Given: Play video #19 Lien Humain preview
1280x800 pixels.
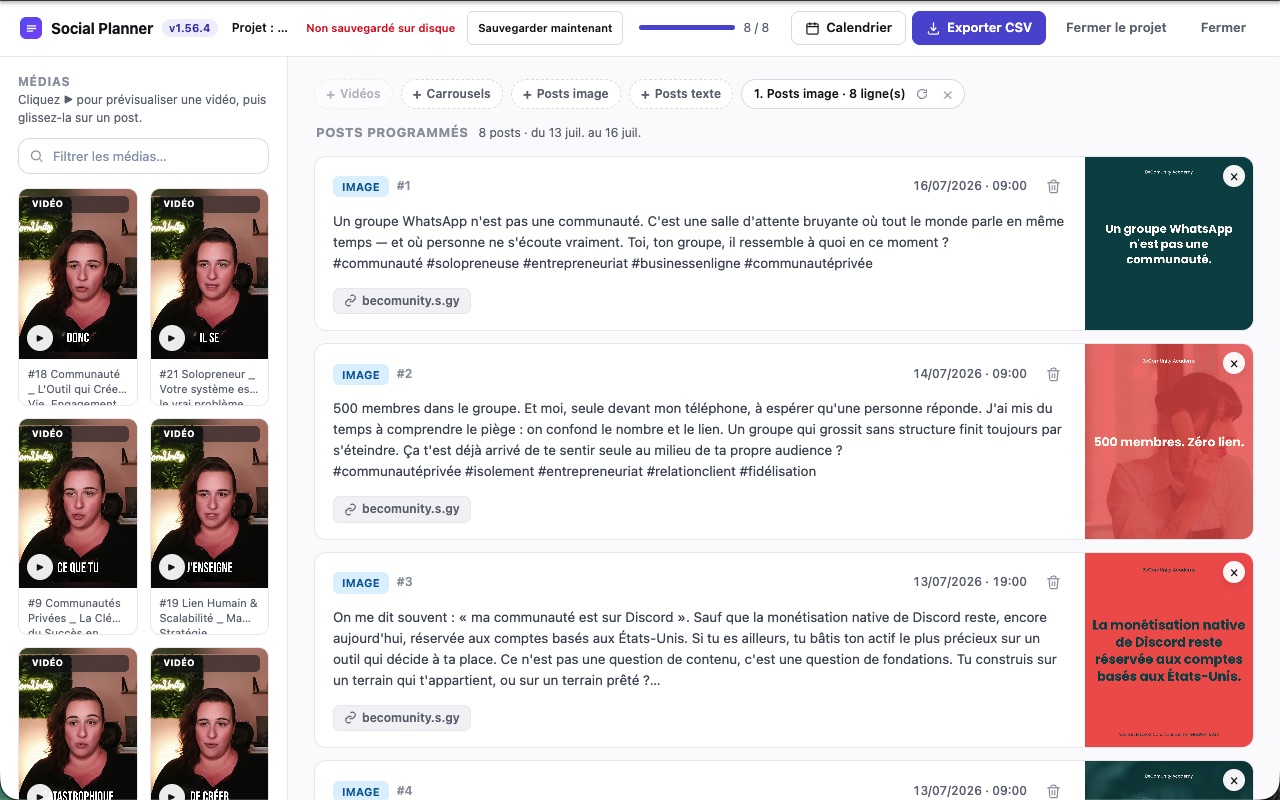Looking at the screenshot, I should (172, 567).
